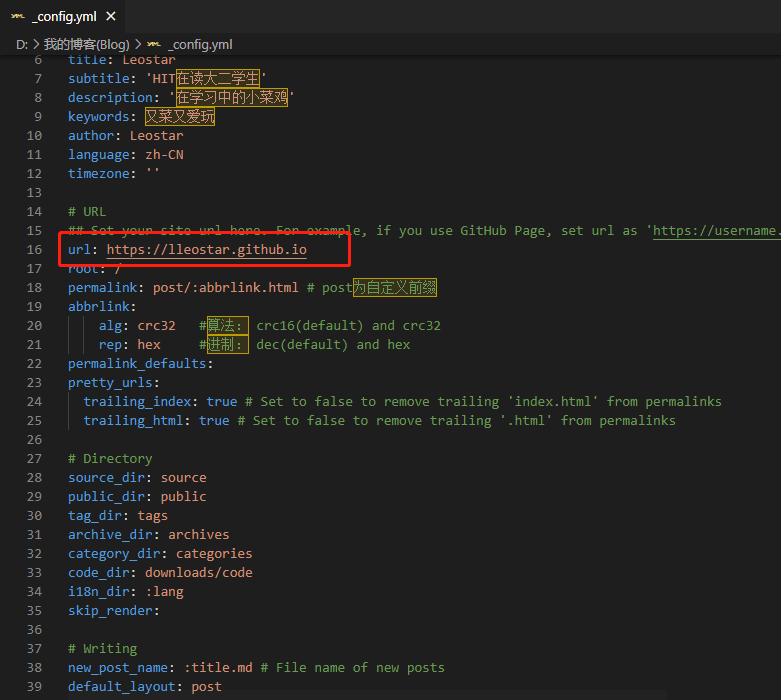Click the # Directory comment
Viewport: 781px width, 700px height.
(x=110, y=458)
